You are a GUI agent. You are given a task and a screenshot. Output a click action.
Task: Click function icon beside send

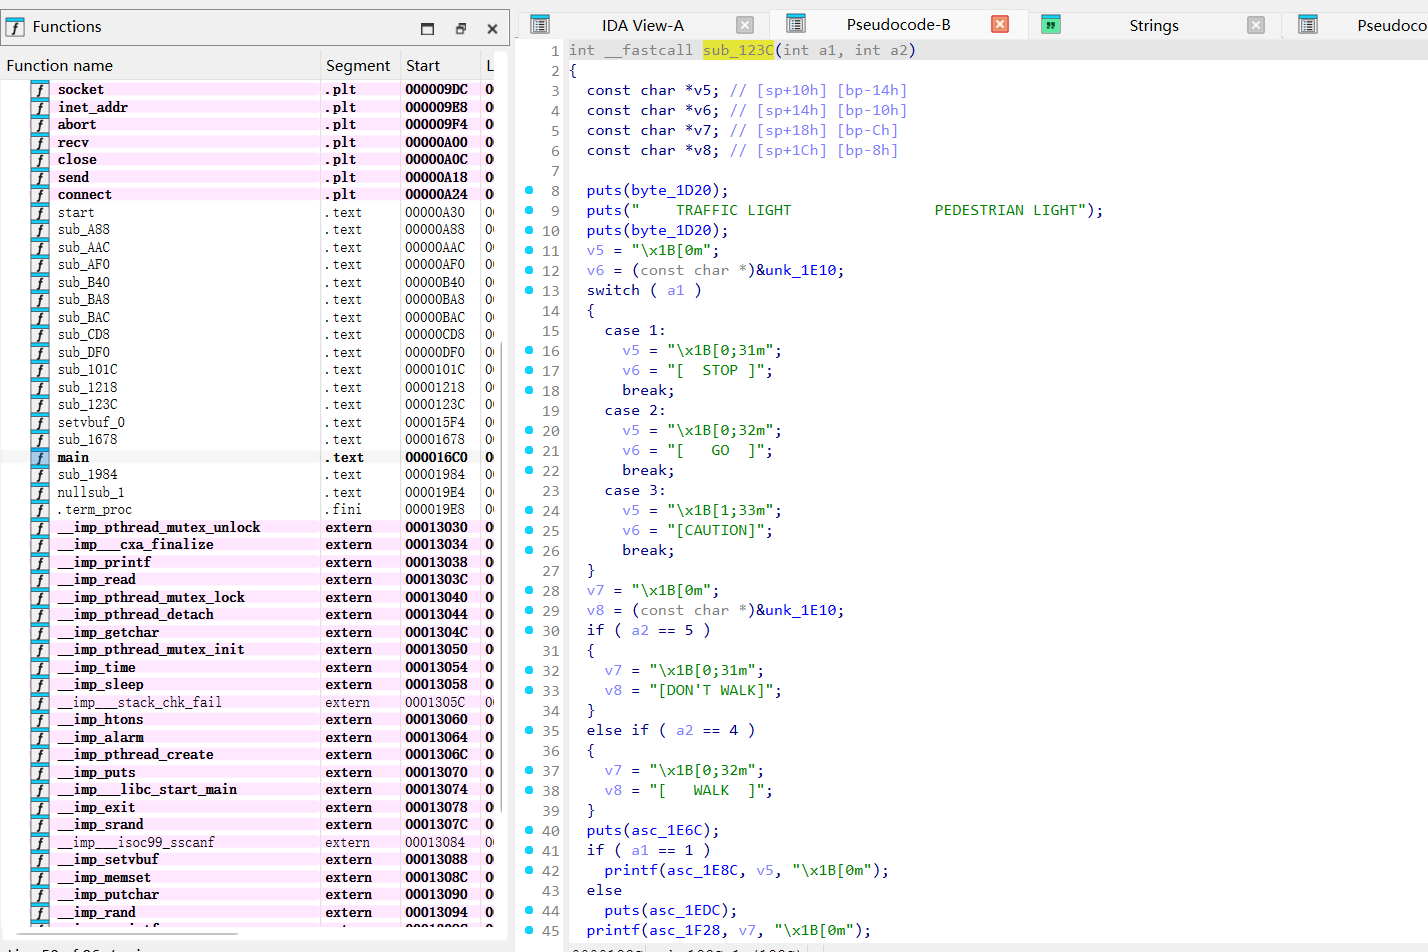click(40, 177)
